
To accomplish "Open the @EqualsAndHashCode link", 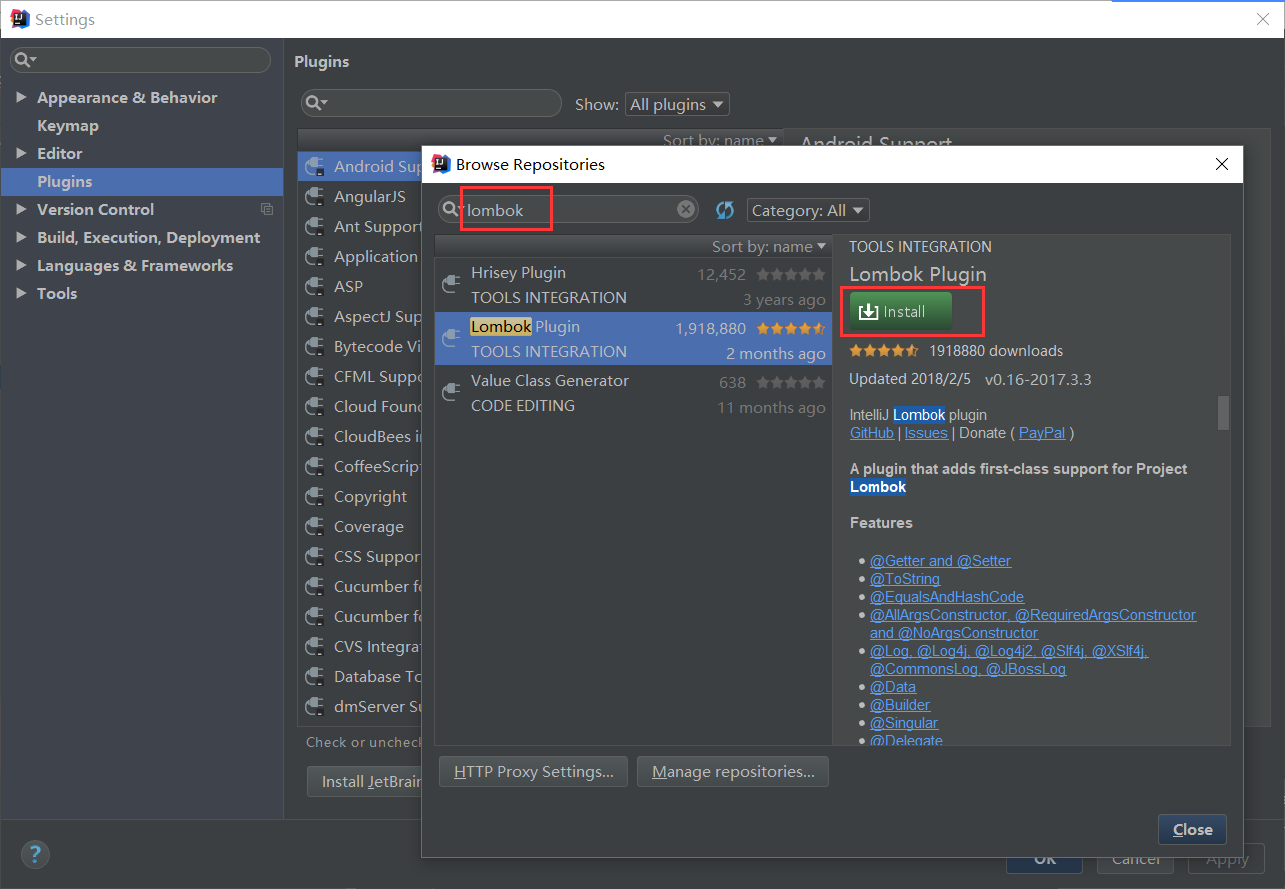I will 947,597.
